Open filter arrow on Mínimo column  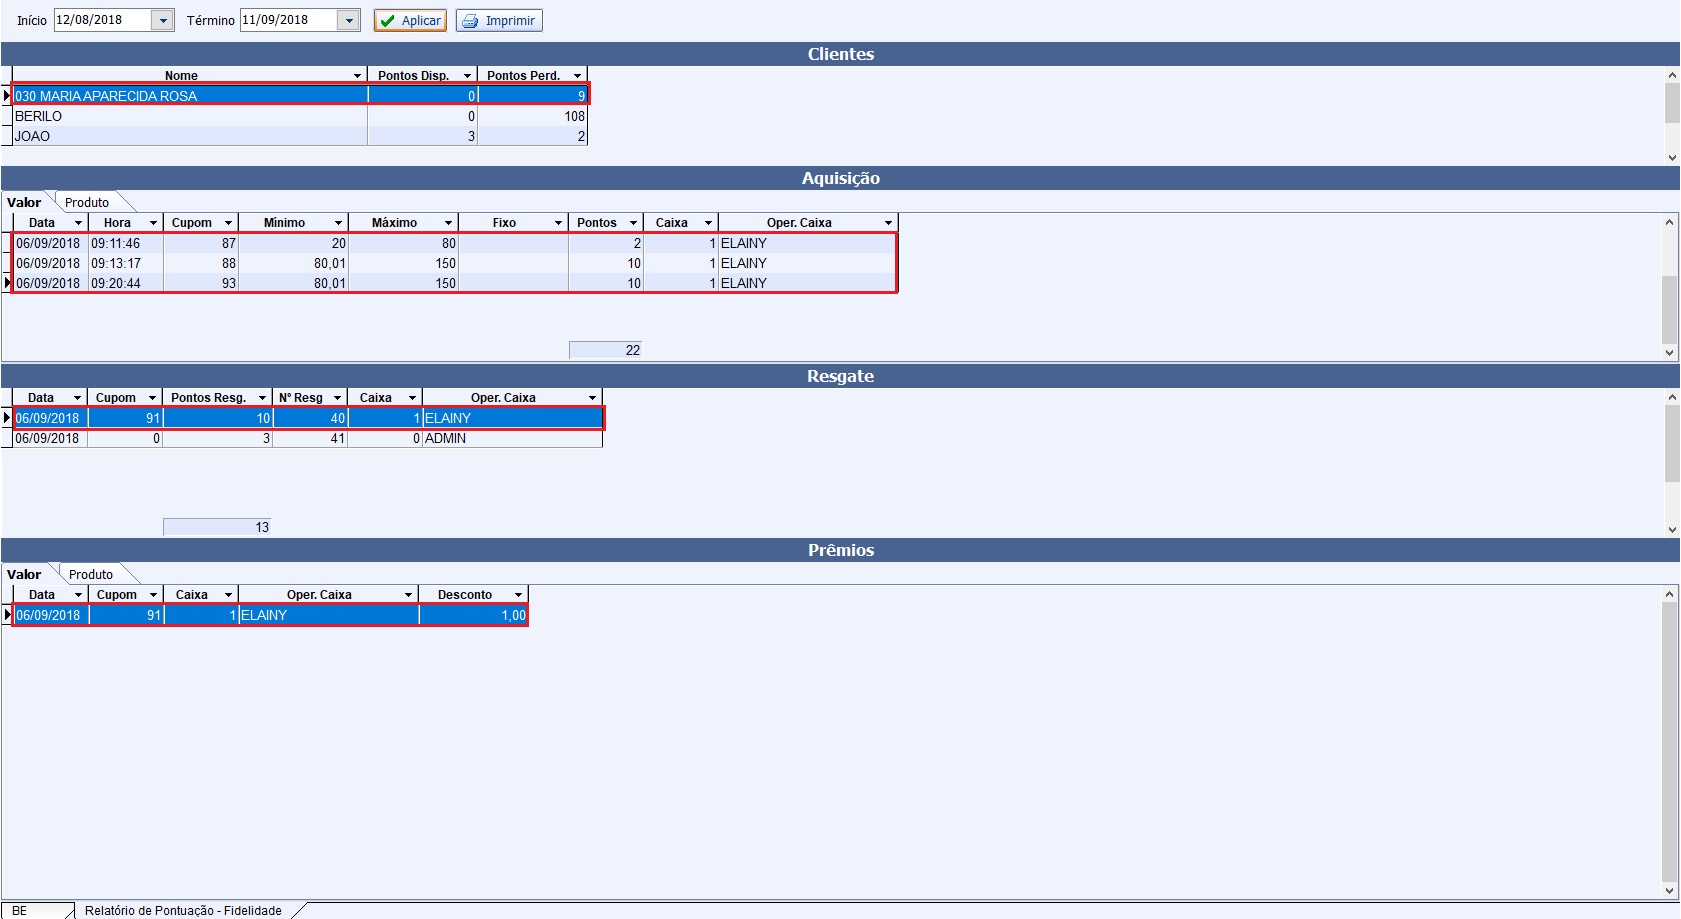(338, 223)
